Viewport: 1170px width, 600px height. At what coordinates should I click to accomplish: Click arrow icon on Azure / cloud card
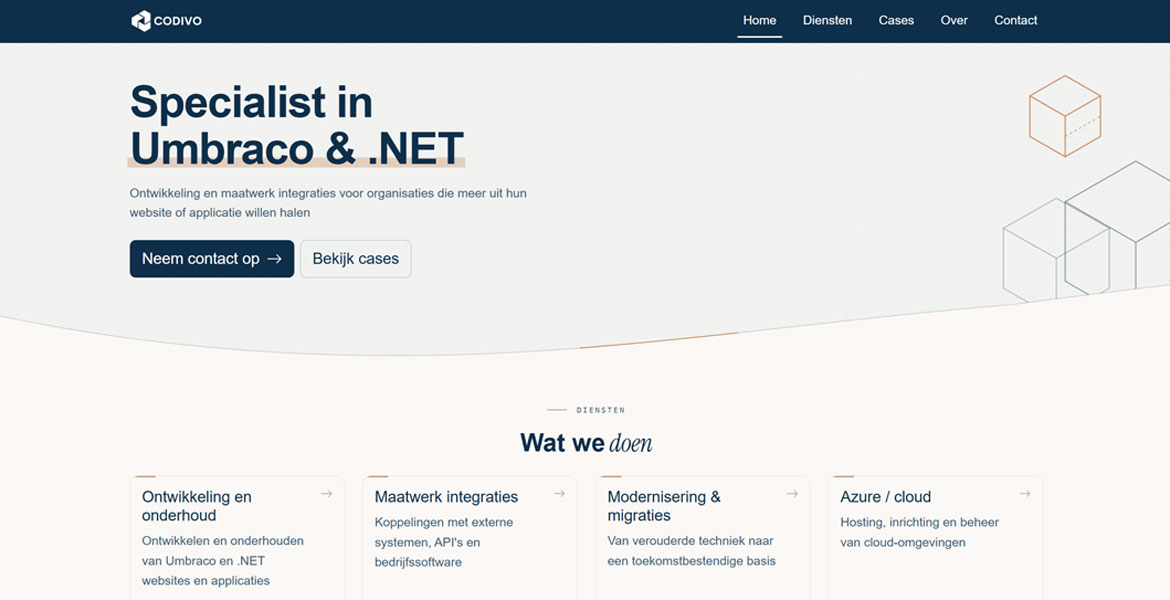point(1025,494)
